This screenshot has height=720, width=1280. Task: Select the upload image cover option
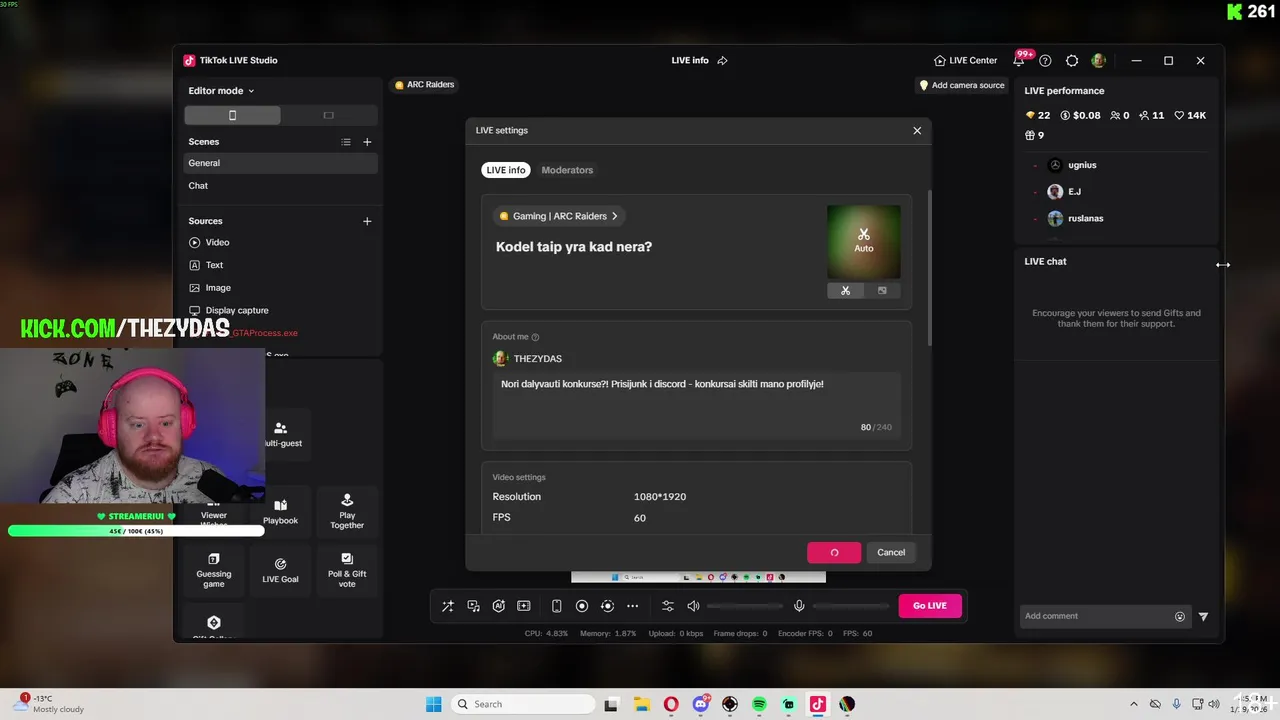point(882,291)
